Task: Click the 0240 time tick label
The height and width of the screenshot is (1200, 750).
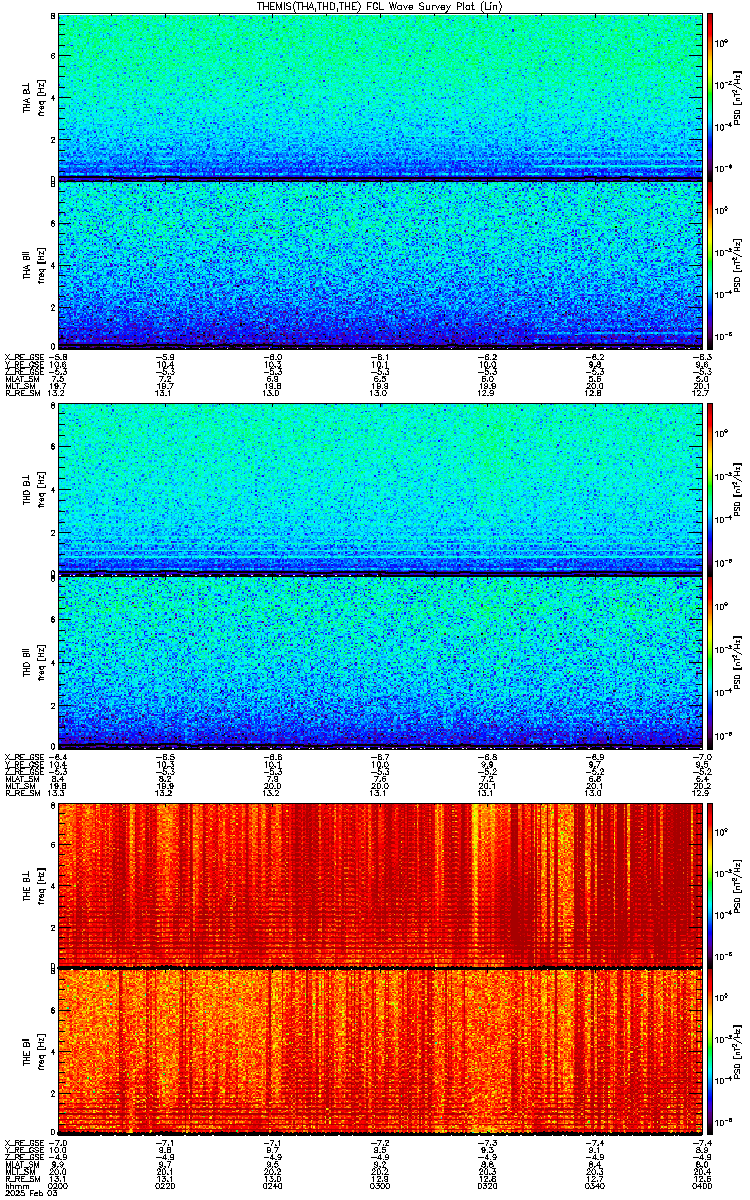Action: click(x=274, y=1185)
